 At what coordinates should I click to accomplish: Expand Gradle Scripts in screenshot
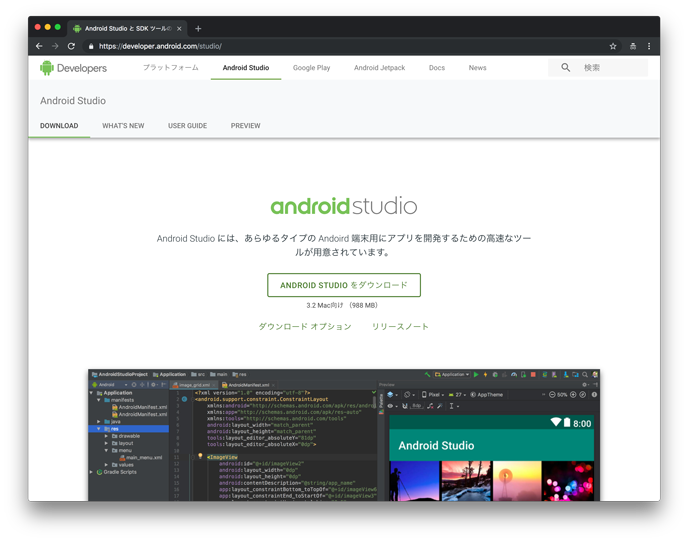pyautogui.click(x=91, y=472)
